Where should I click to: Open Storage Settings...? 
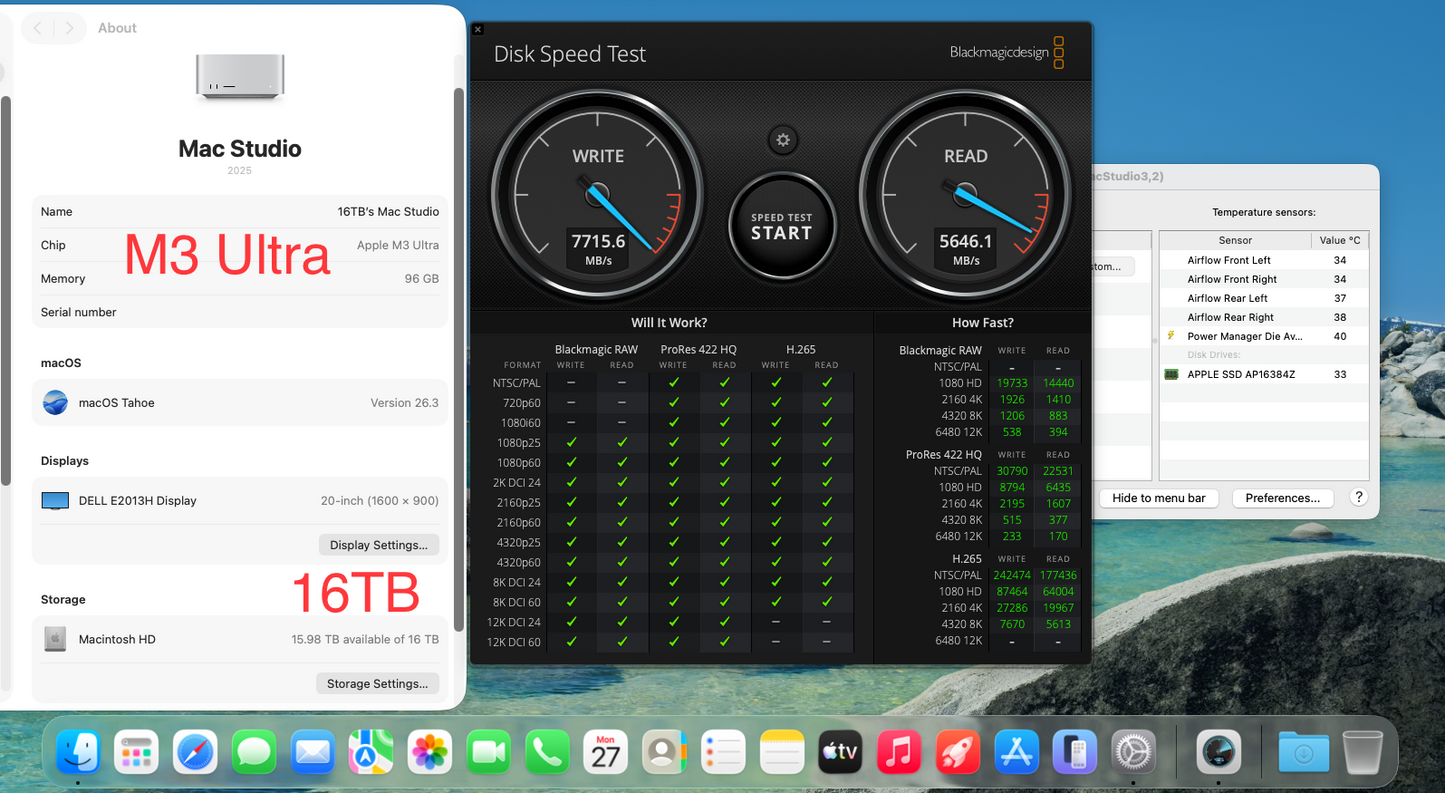pyautogui.click(x=378, y=684)
